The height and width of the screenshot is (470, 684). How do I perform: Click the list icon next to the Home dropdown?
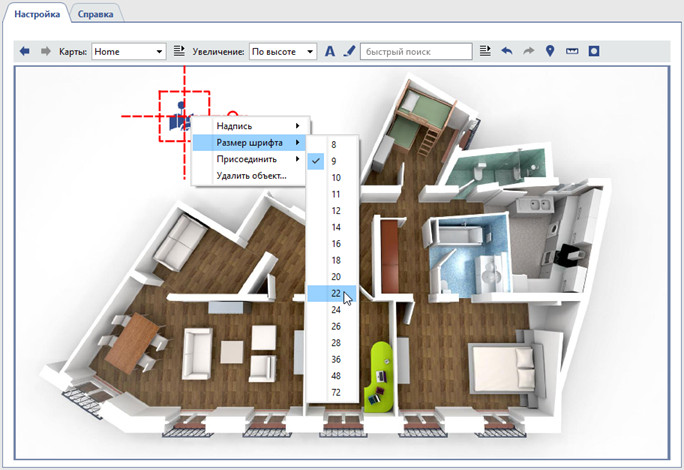tap(179, 51)
